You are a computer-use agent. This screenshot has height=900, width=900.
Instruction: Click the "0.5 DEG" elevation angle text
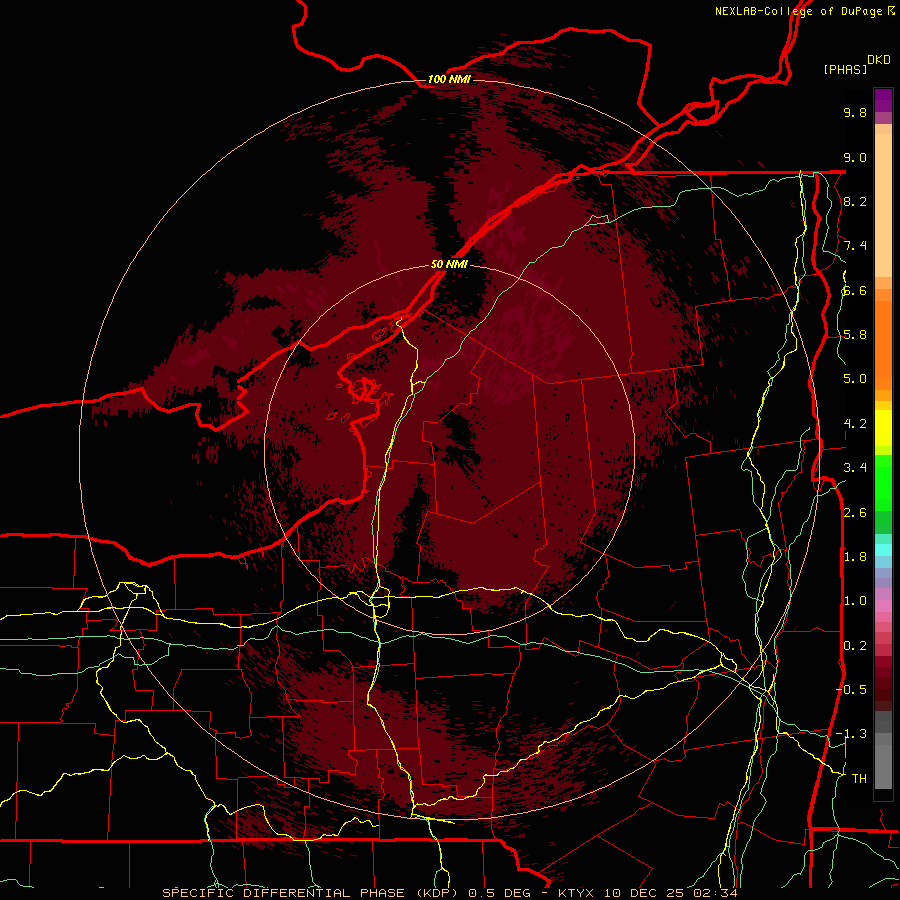498,893
